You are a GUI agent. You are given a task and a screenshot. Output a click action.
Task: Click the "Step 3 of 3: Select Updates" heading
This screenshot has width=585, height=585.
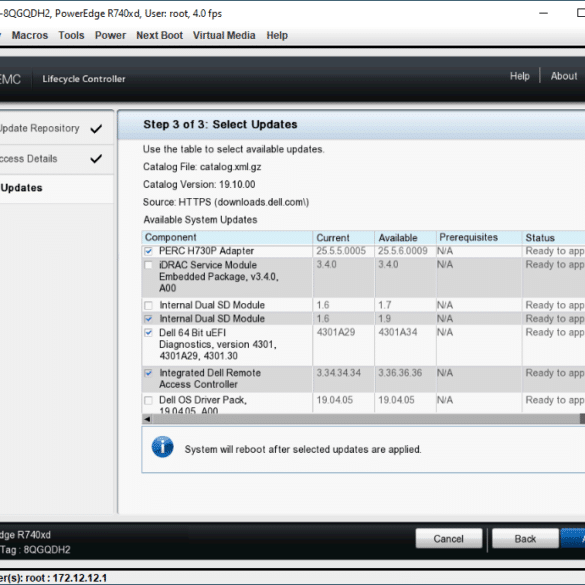pyautogui.click(x=220, y=125)
